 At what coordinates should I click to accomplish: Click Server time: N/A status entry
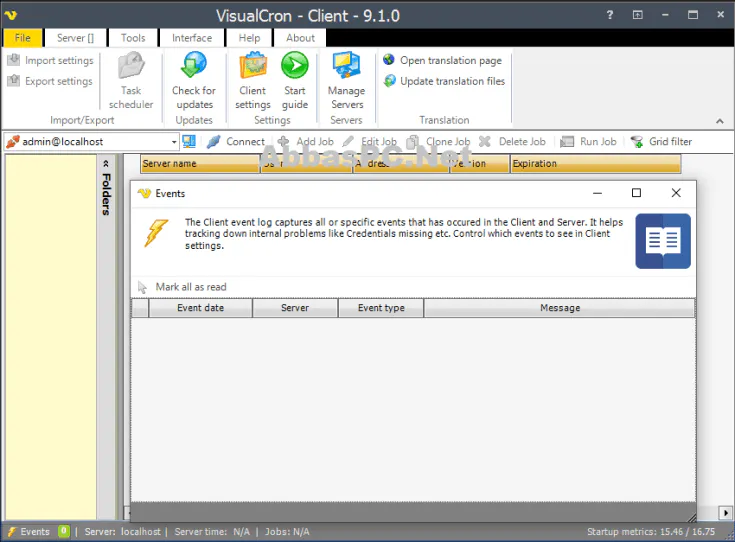coord(212,532)
